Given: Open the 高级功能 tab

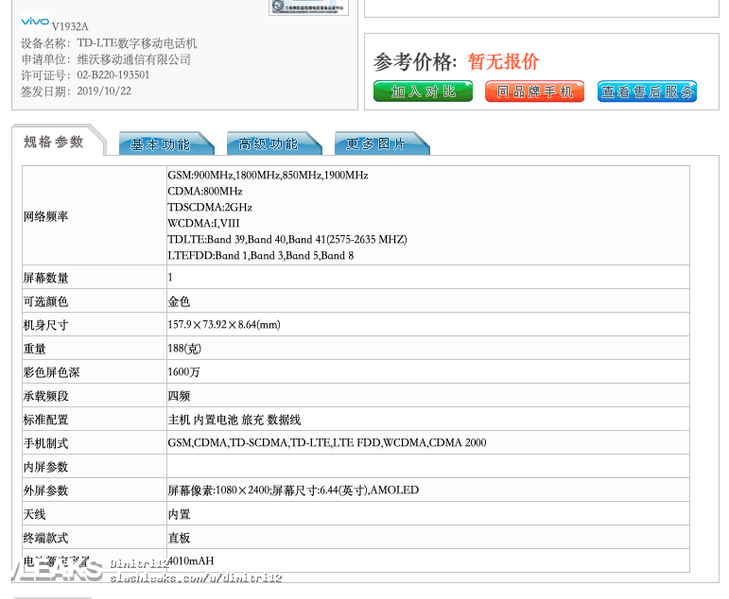Looking at the screenshot, I should pyautogui.click(x=269, y=144).
